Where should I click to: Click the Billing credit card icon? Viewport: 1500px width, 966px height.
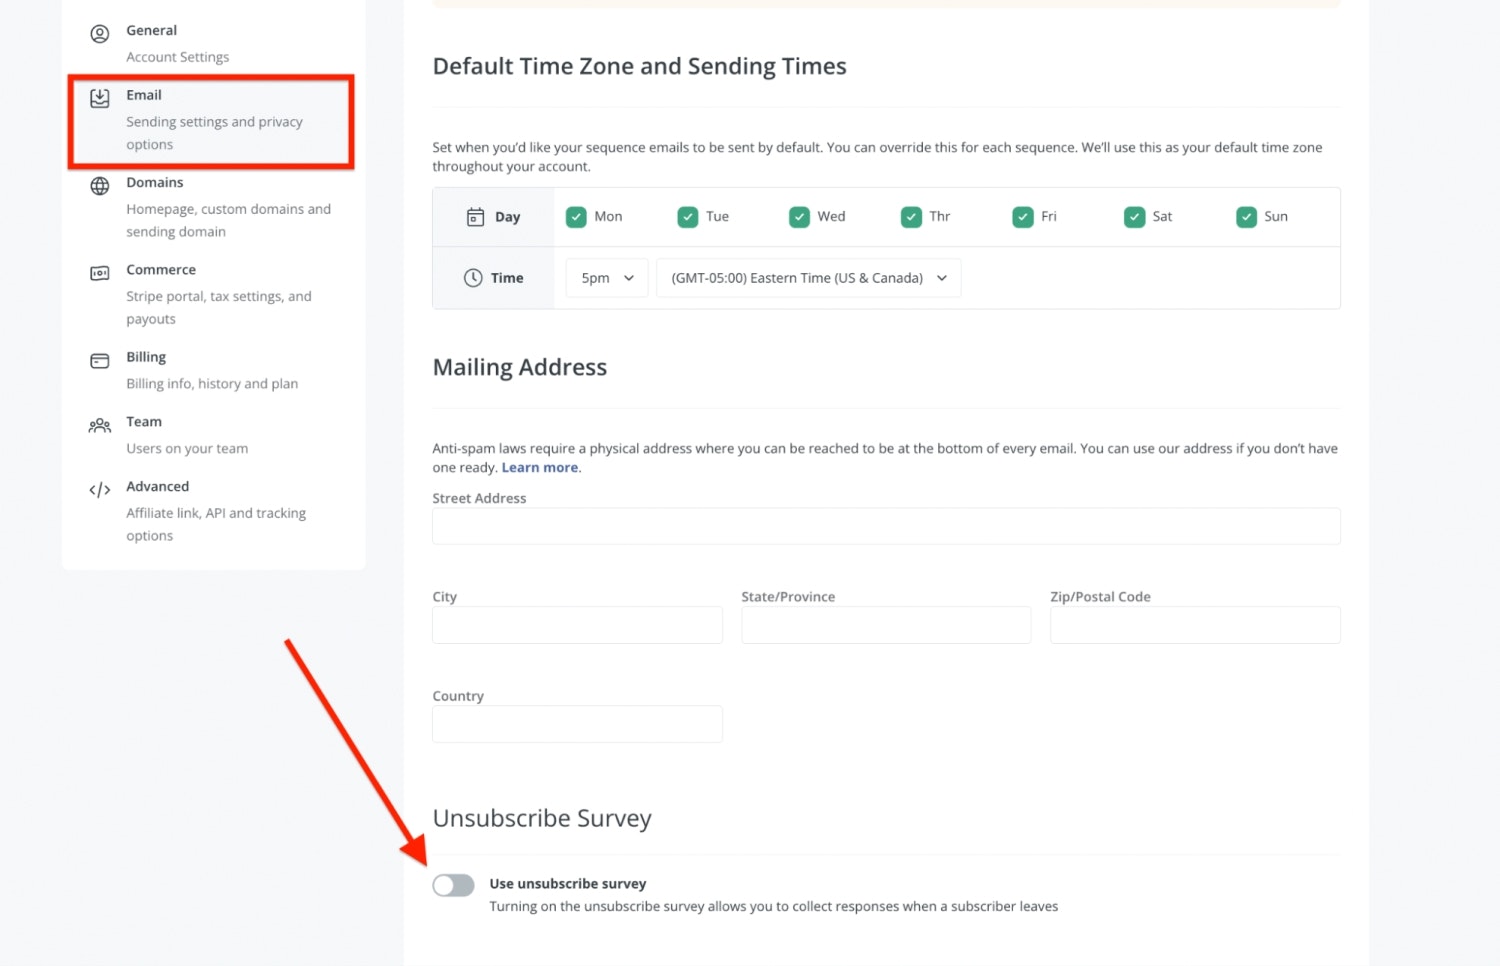(100, 361)
